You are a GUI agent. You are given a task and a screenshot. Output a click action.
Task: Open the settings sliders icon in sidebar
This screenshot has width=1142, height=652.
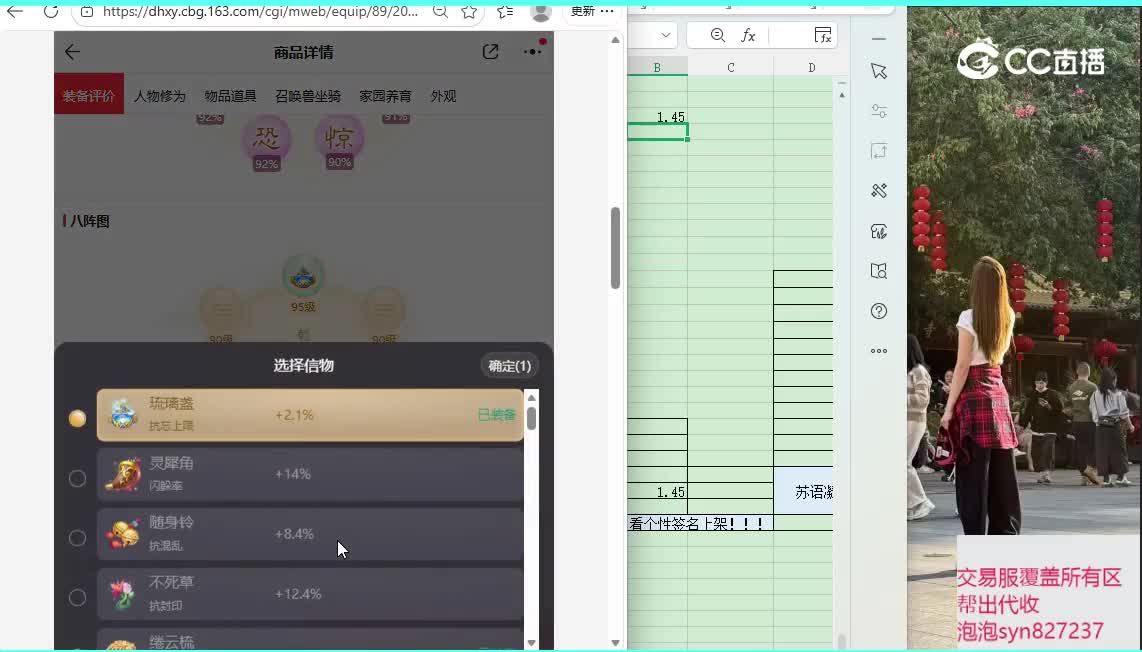pos(879,111)
